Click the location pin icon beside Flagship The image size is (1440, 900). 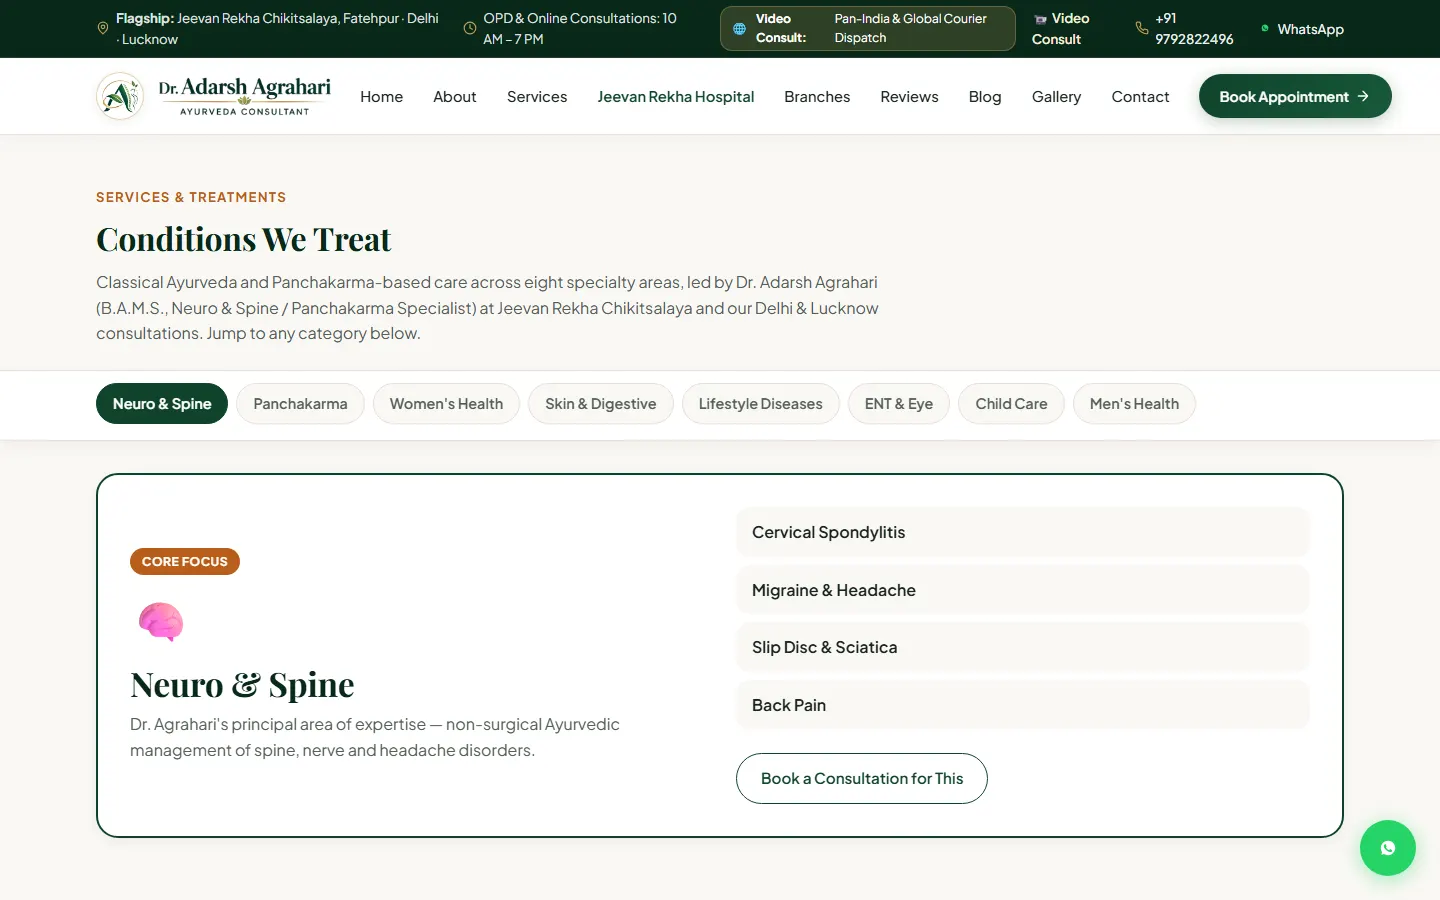point(102,29)
